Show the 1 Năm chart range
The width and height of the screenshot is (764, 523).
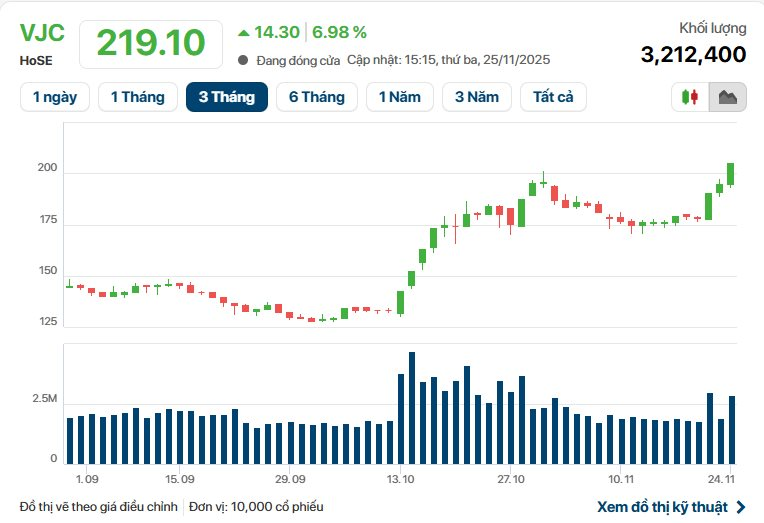click(x=400, y=97)
